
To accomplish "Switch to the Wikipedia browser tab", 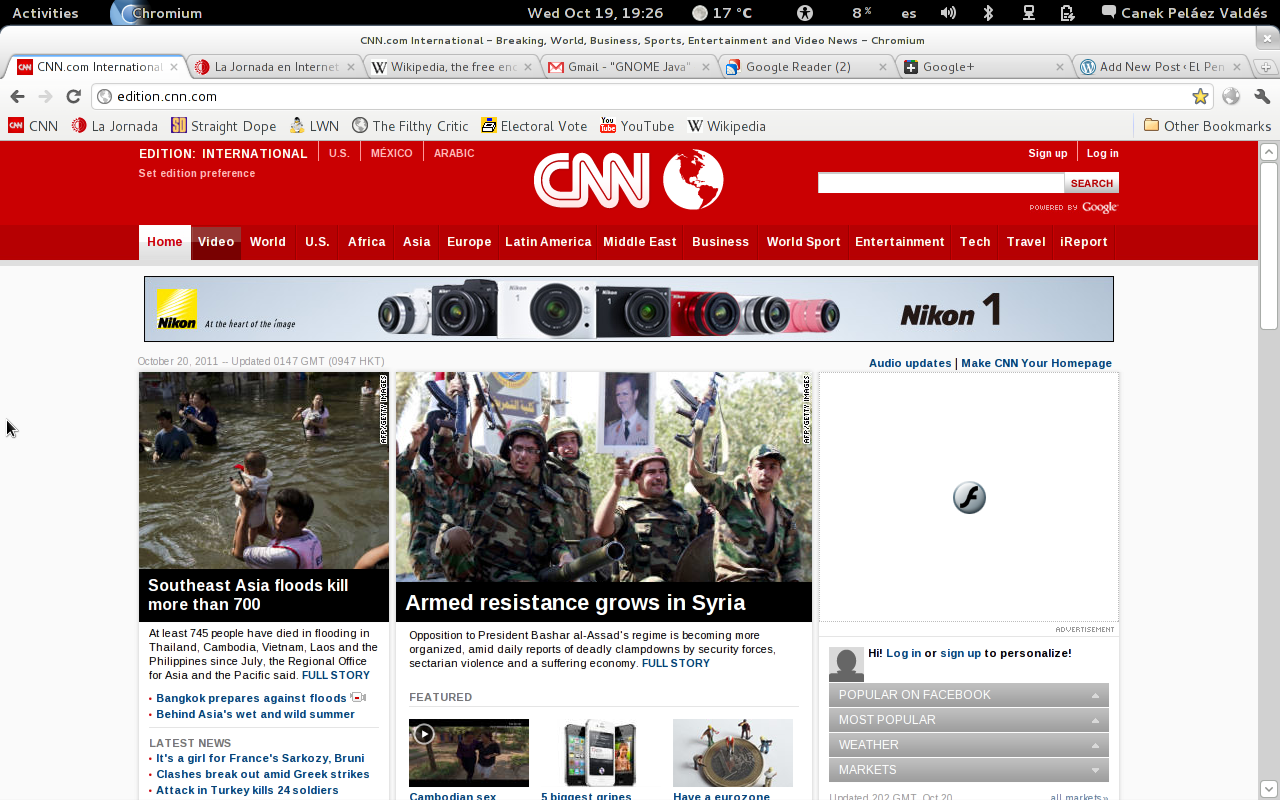I will pos(453,67).
